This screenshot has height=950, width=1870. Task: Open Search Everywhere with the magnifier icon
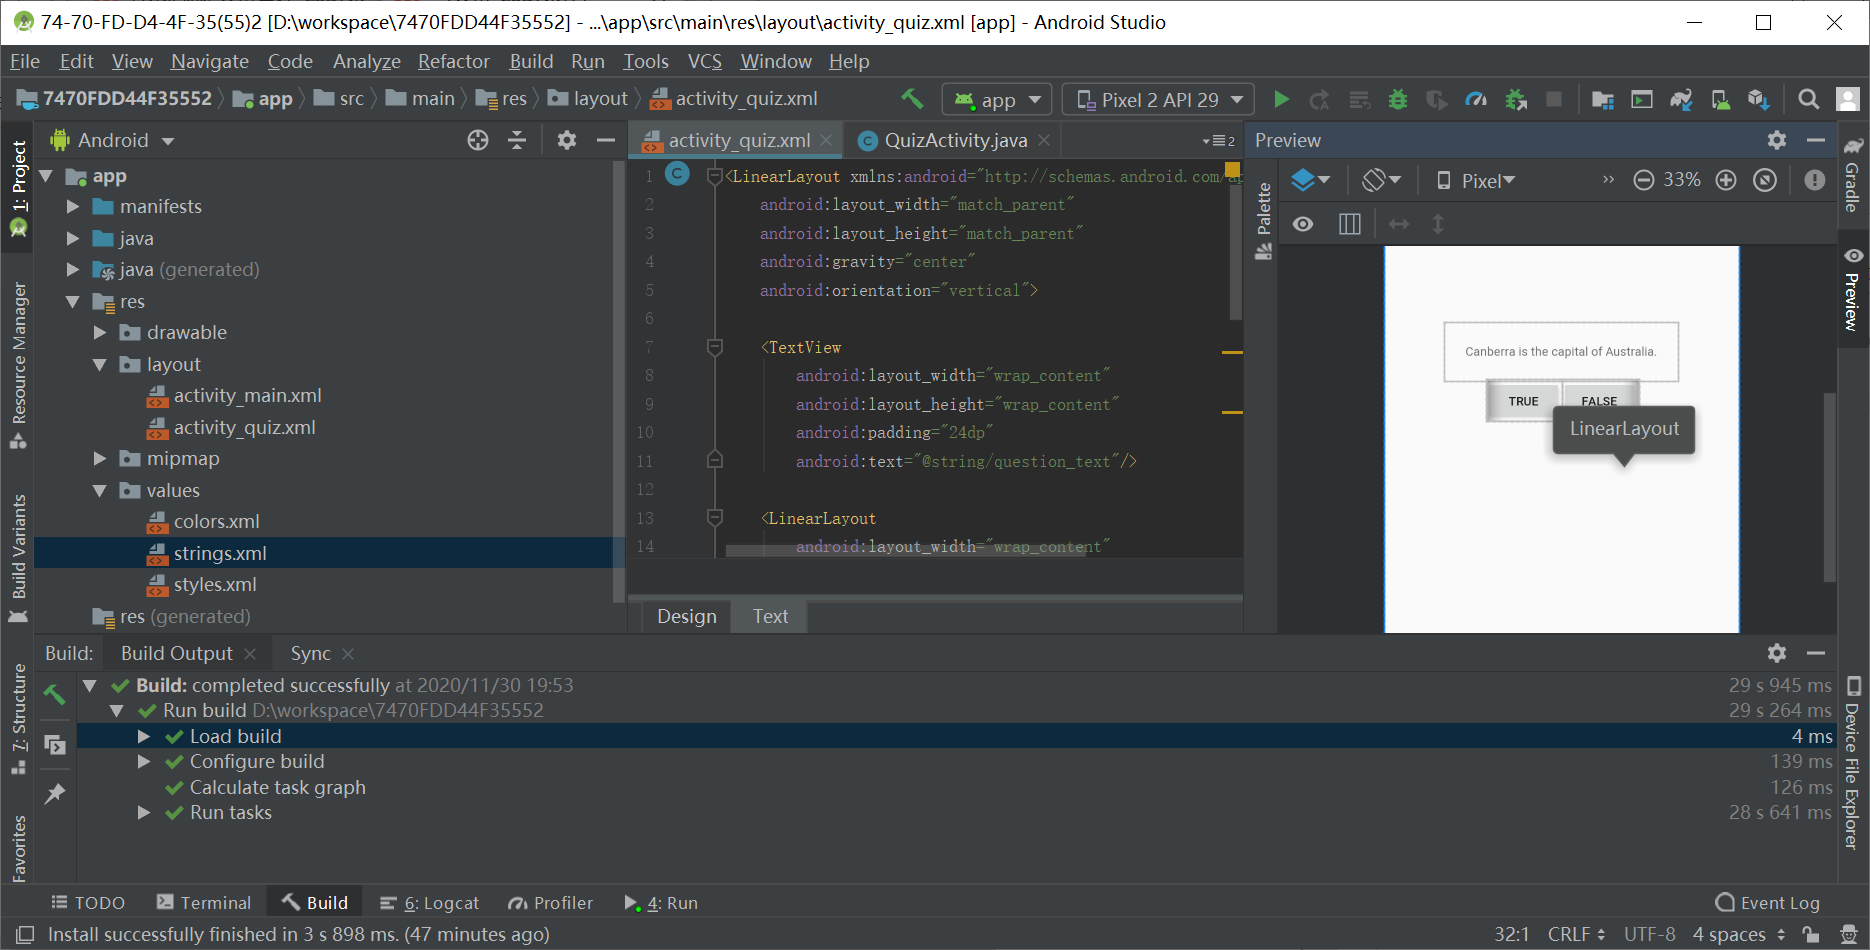point(1809,99)
